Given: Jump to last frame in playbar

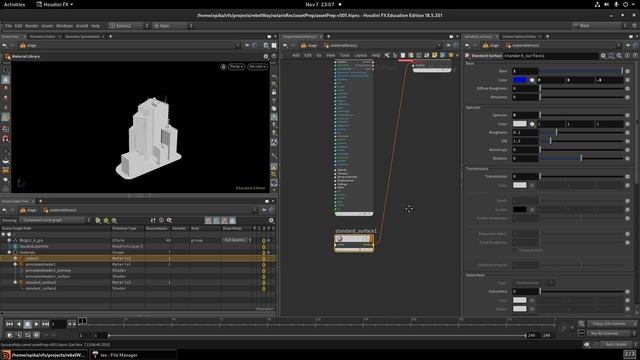Looking at the screenshot, I should (x=45, y=324).
